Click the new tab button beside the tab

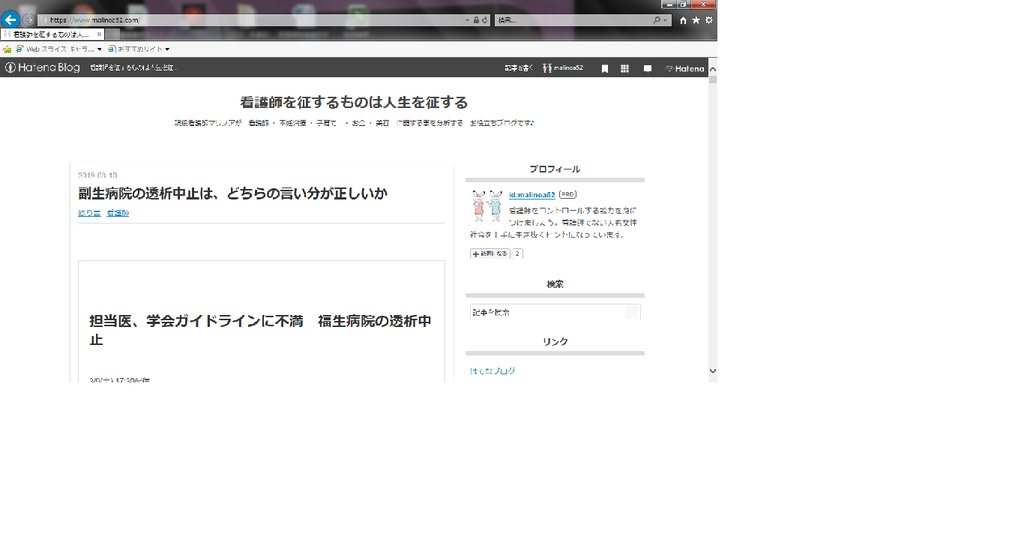pyautogui.click(x=113, y=34)
